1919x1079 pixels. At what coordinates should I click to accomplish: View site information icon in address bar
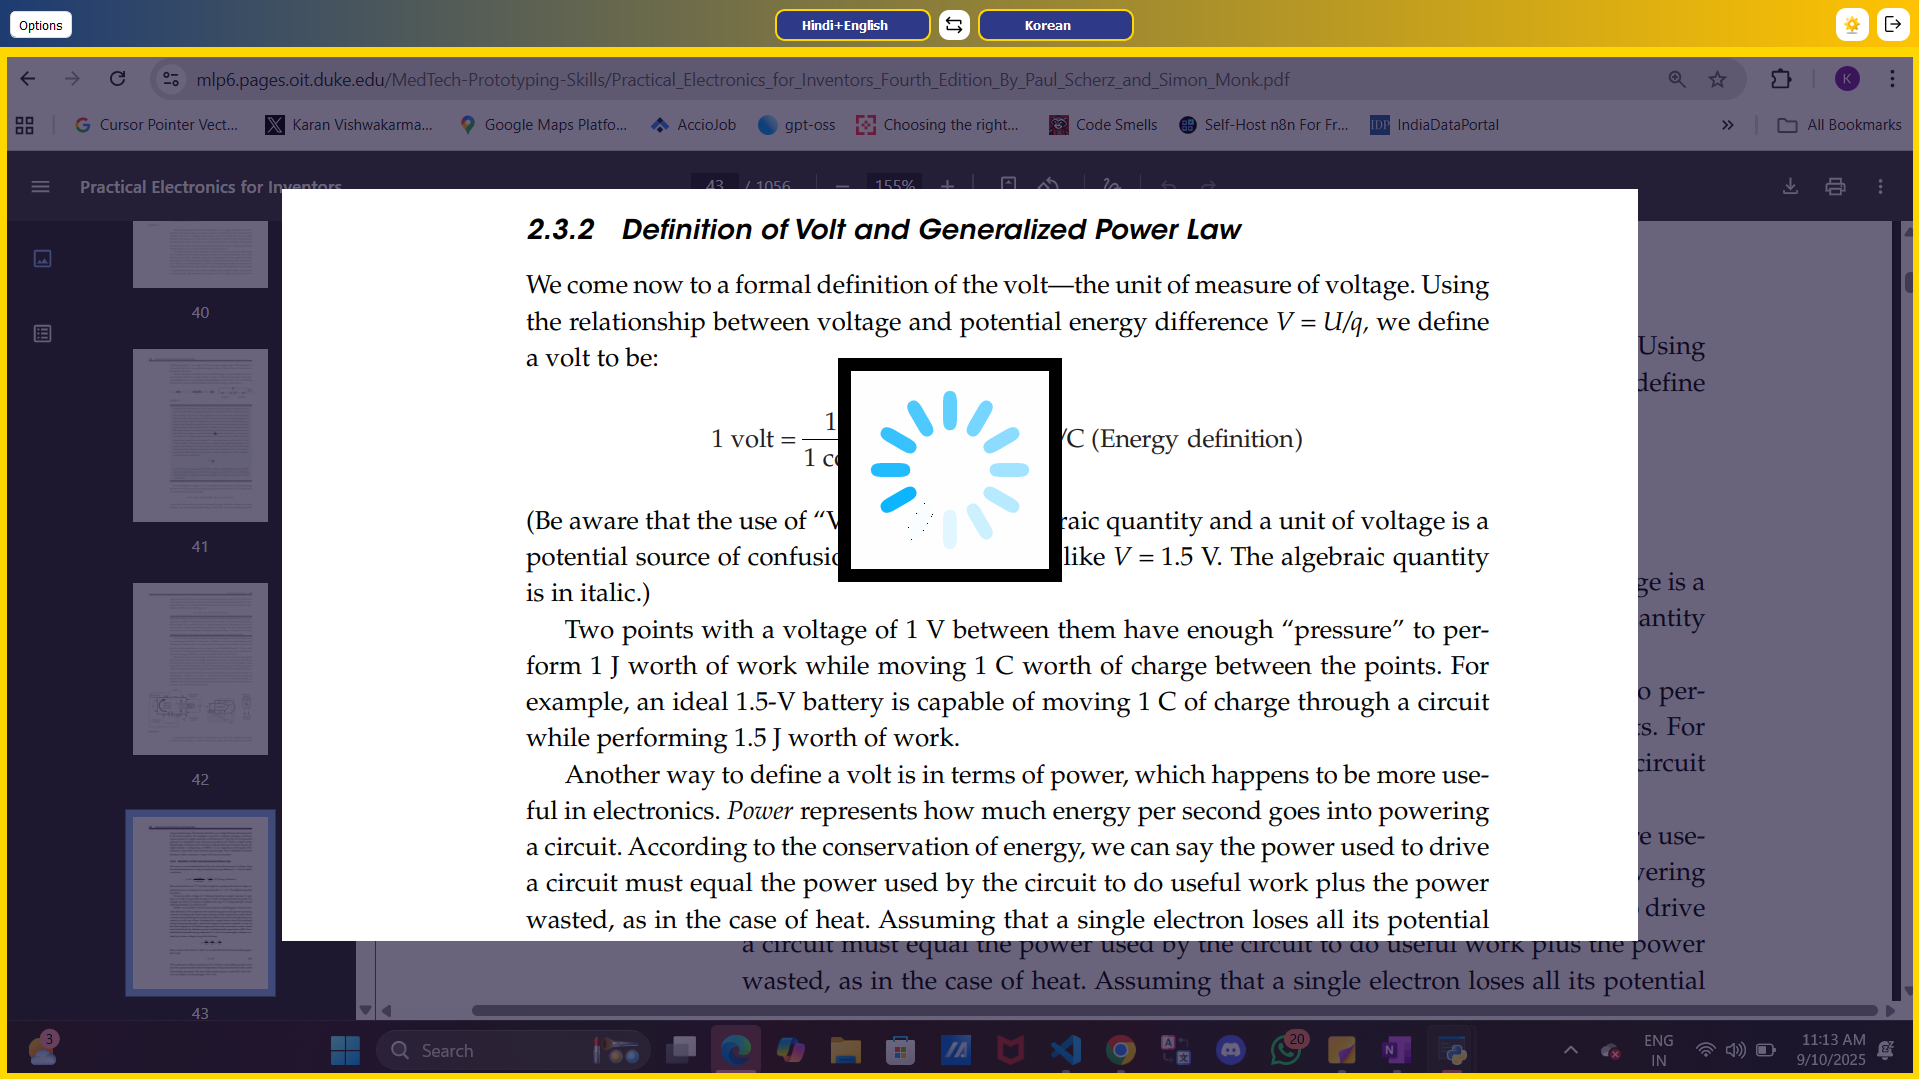tap(171, 79)
